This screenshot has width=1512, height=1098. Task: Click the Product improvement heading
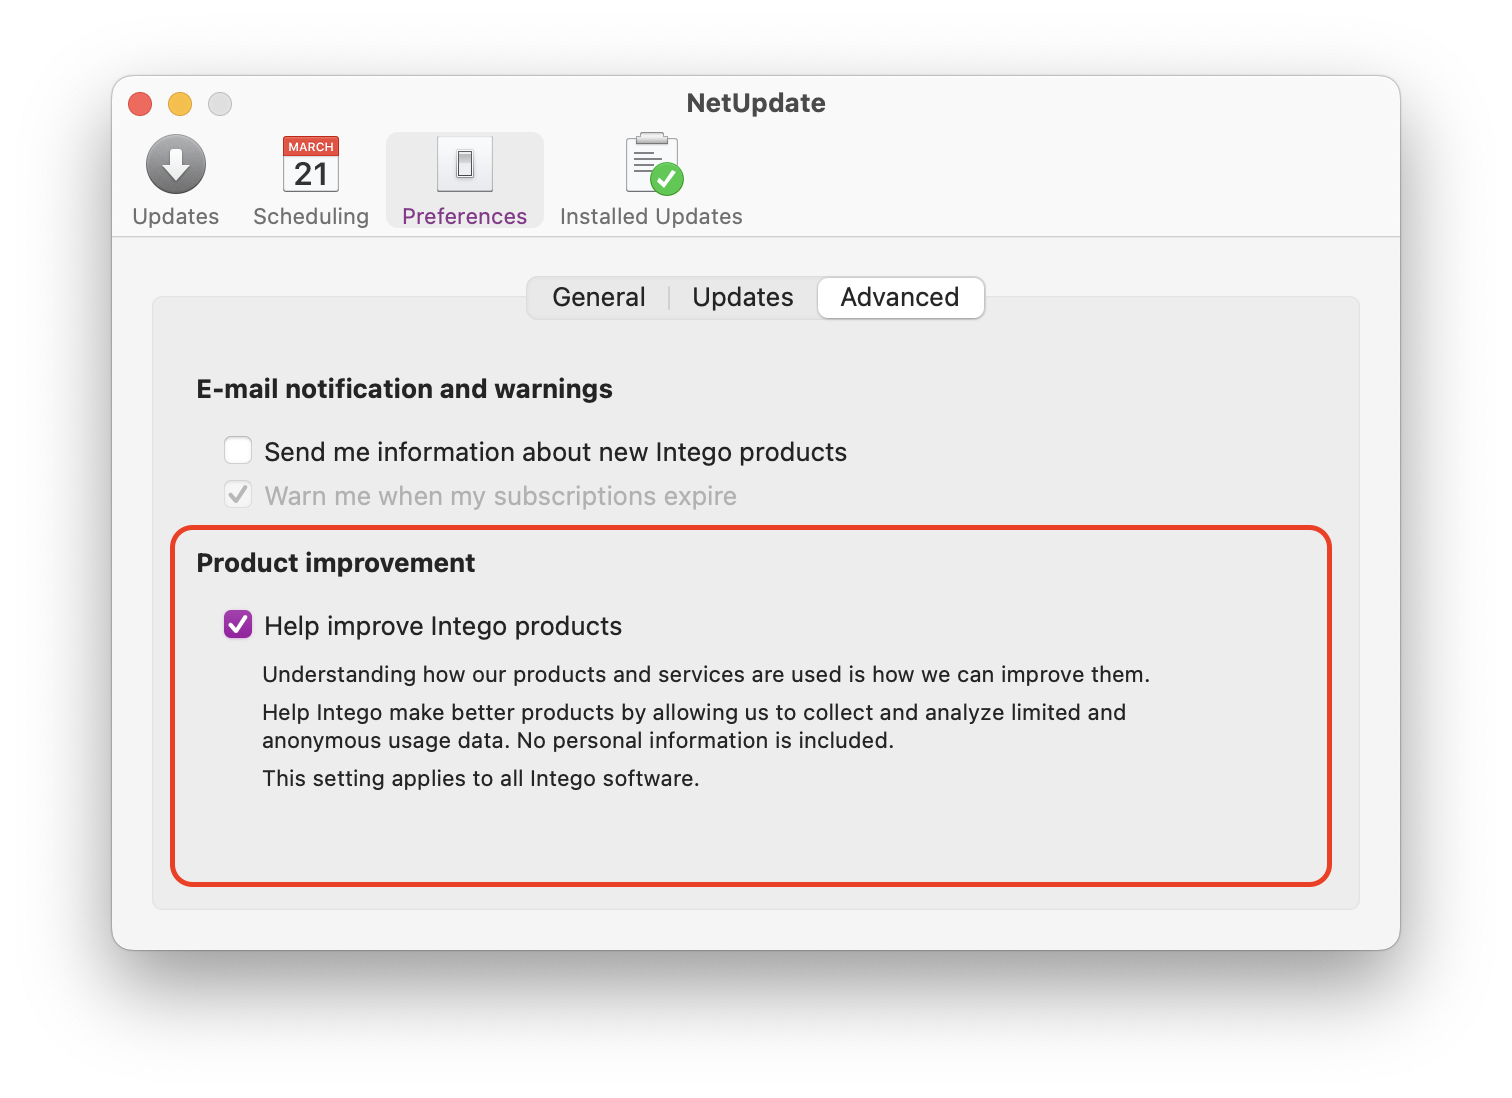click(x=336, y=563)
